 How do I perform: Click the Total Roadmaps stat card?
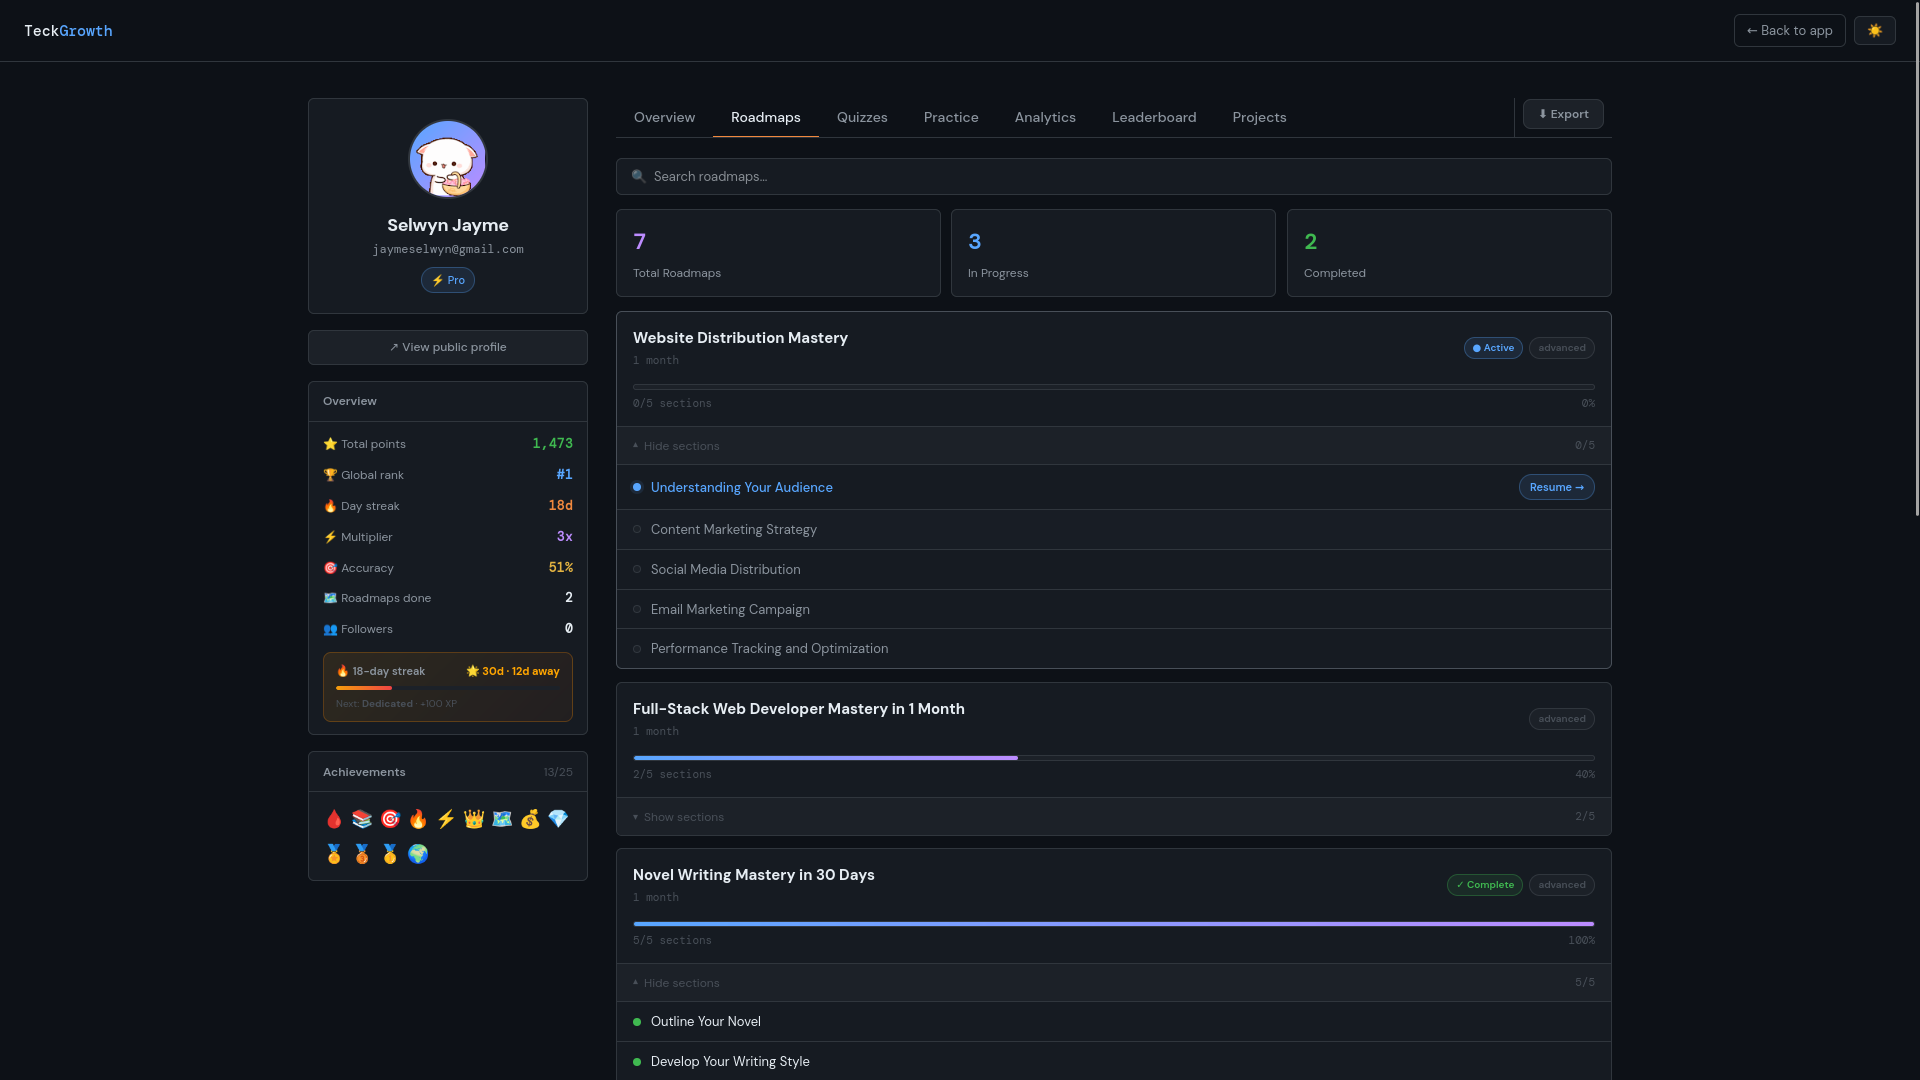pyautogui.click(x=778, y=253)
